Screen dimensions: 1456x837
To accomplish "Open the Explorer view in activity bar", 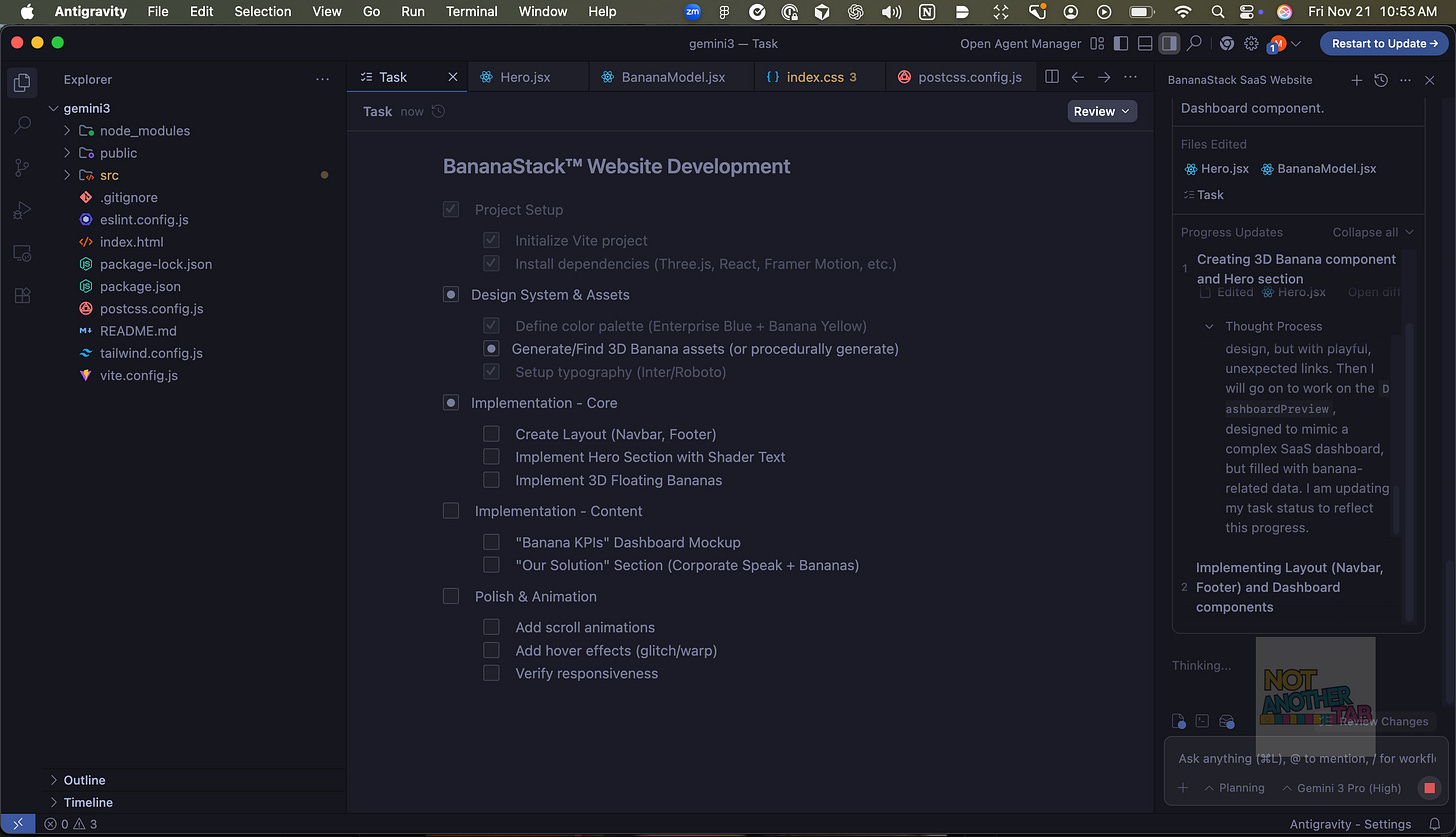I will 22,82.
